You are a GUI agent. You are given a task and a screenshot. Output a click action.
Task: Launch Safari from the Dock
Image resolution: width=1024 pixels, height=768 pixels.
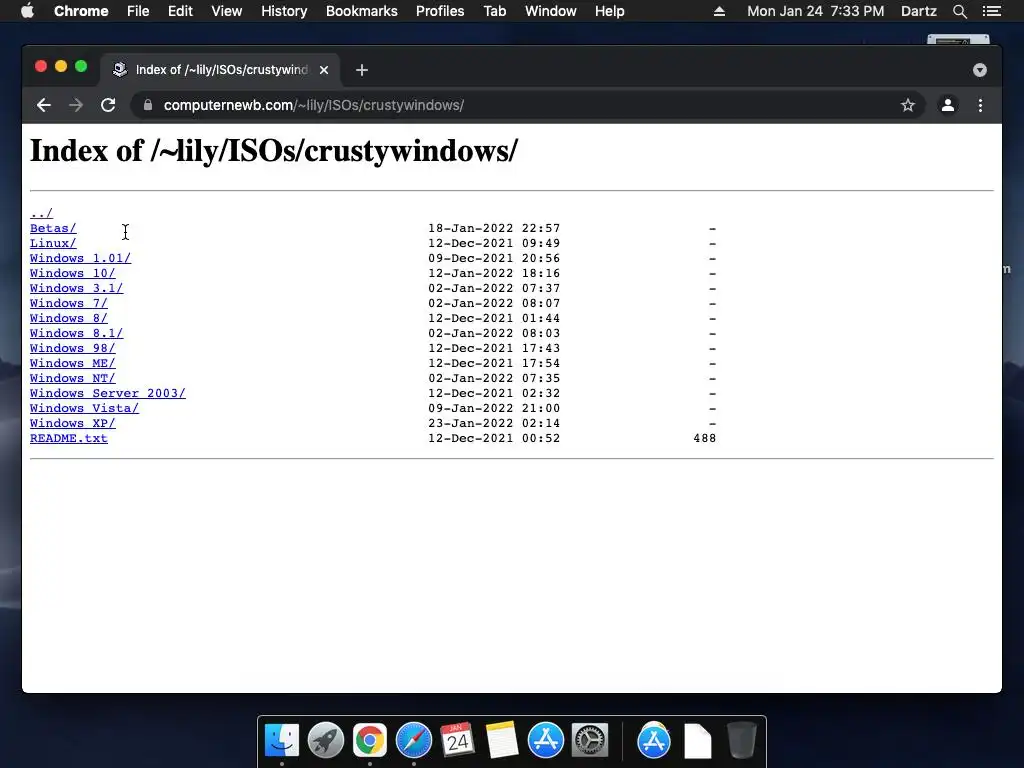pyautogui.click(x=413, y=741)
